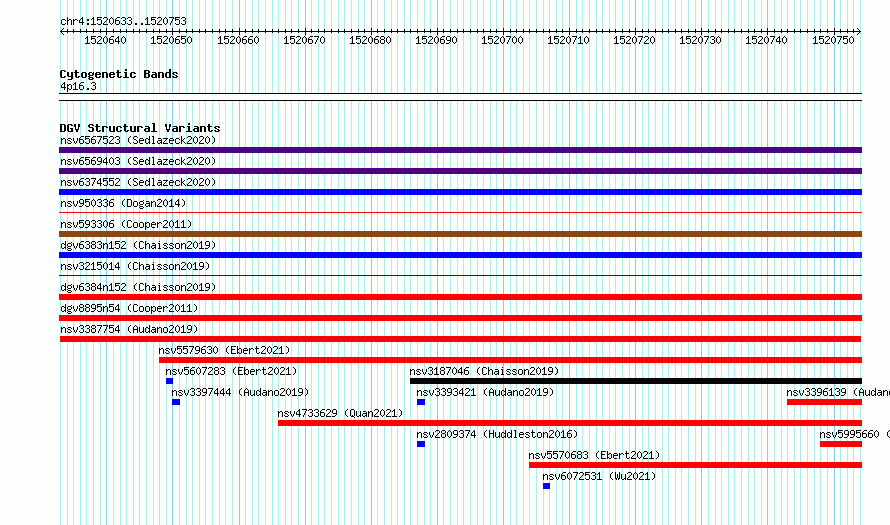Select the nsv3387754 red variant bar
The height and width of the screenshot is (525, 890).
[460, 339]
